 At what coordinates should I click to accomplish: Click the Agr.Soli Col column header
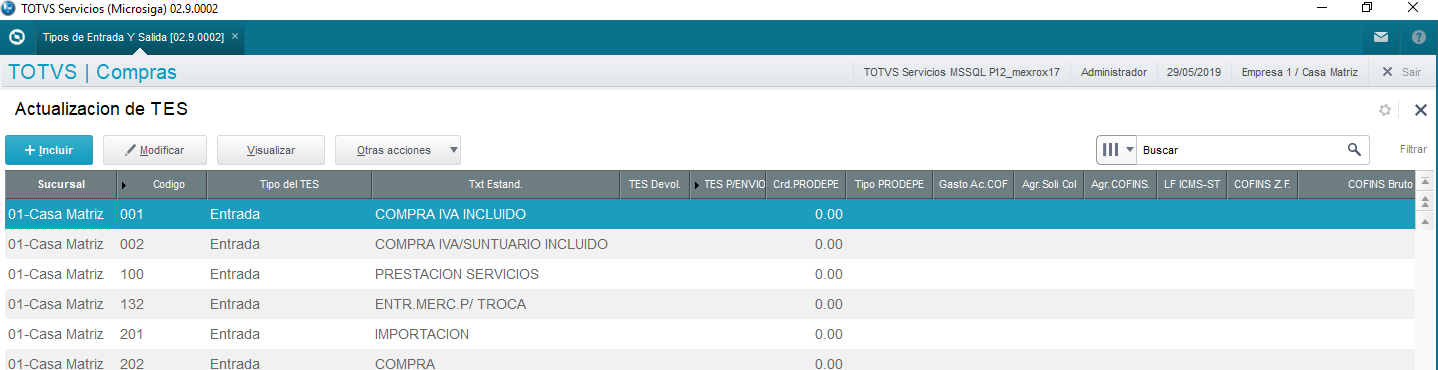[x=1049, y=184]
